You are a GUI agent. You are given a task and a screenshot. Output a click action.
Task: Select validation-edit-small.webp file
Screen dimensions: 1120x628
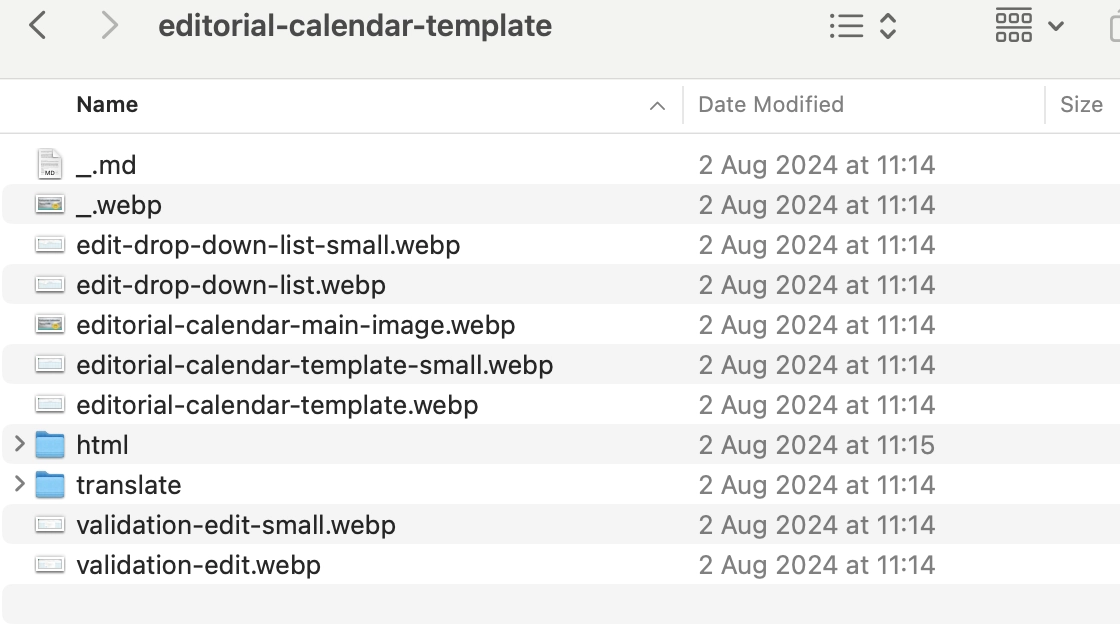(235, 524)
